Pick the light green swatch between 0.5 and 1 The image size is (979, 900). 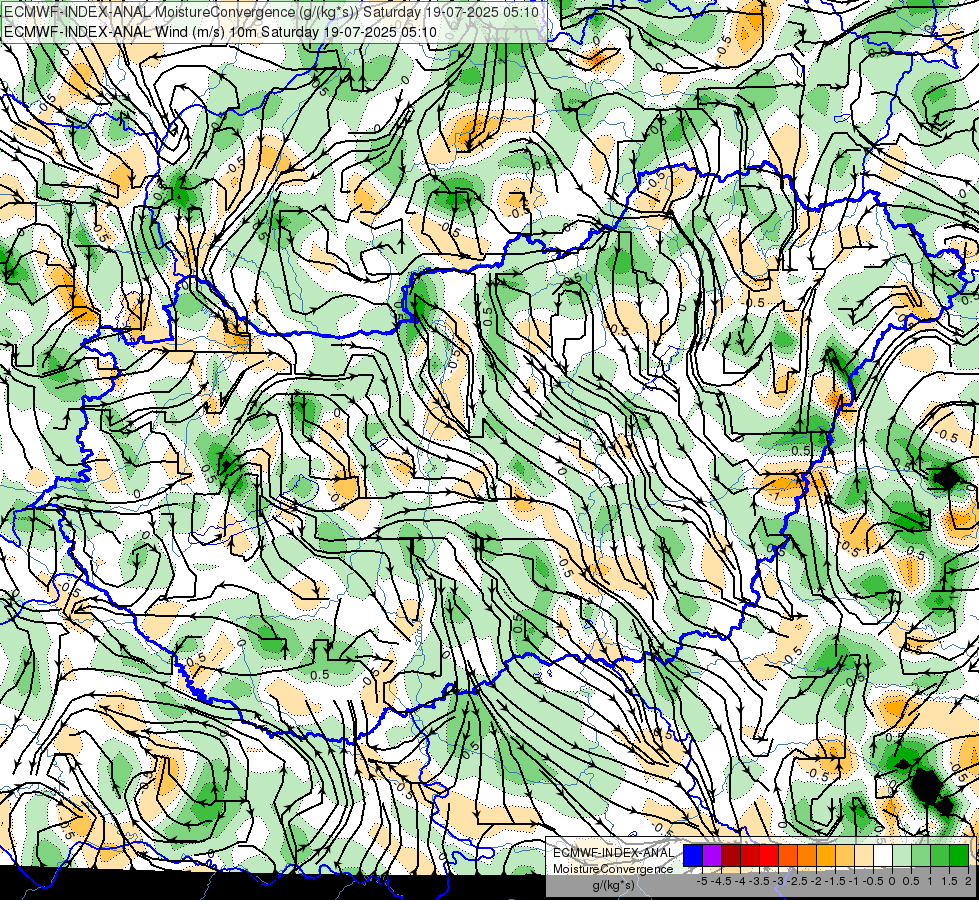pos(921,855)
